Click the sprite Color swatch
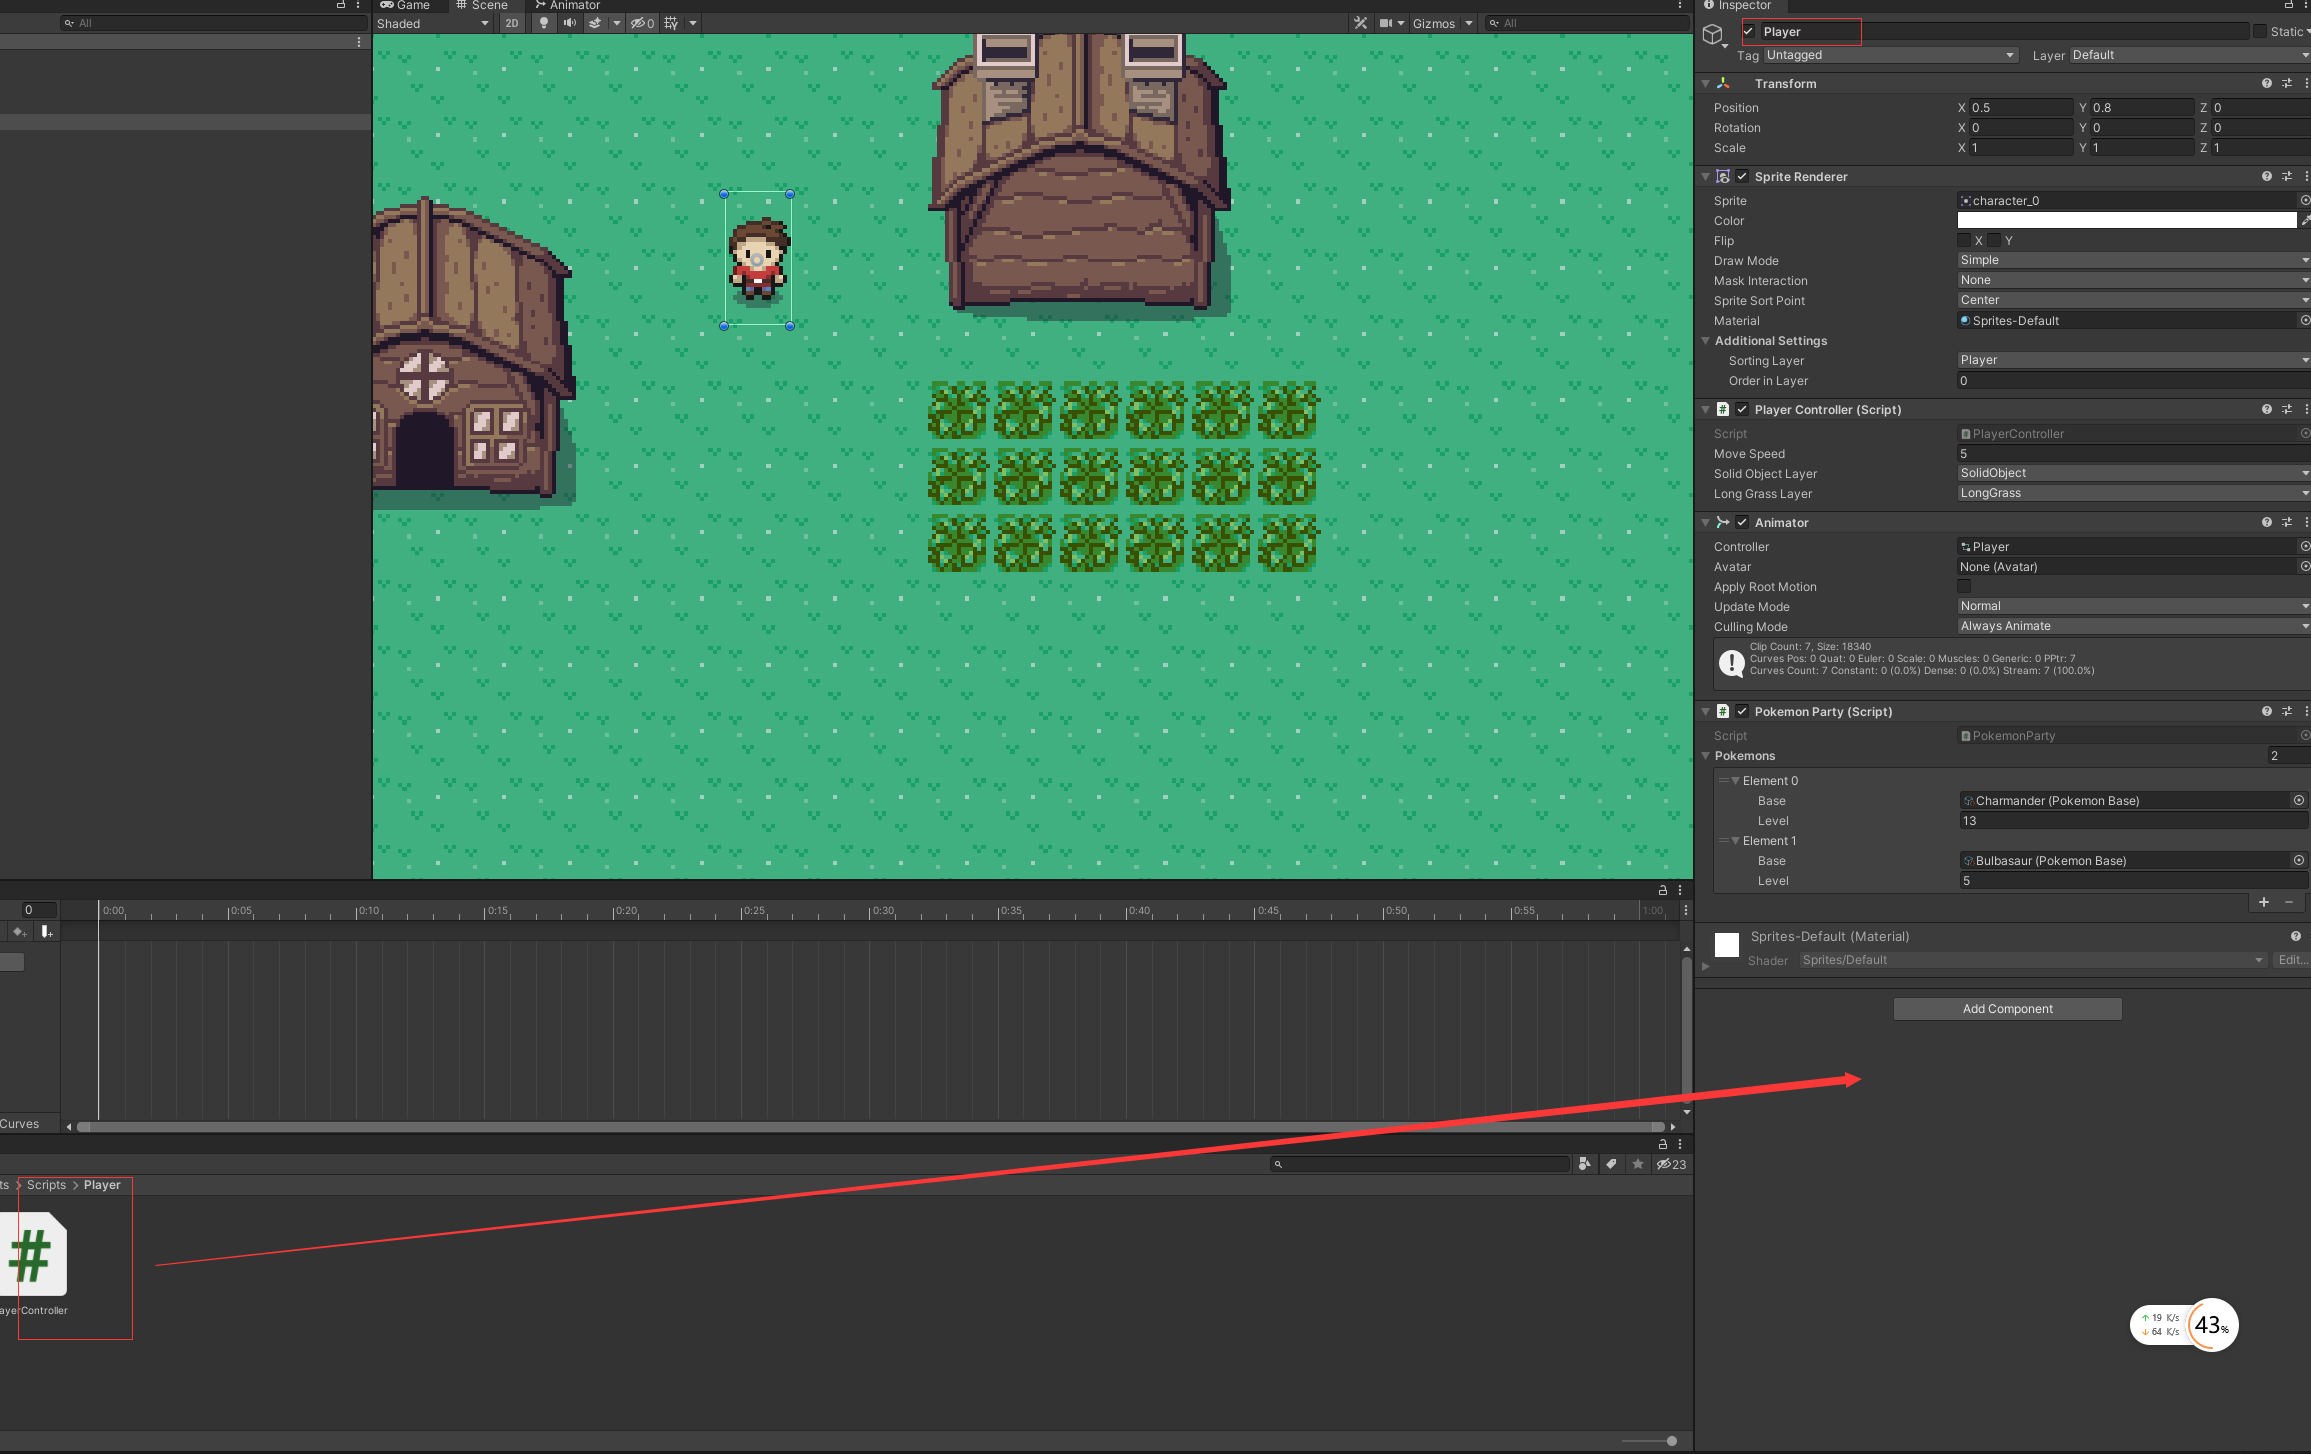Image resolution: width=2311 pixels, height=1454 pixels. (x=2126, y=220)
